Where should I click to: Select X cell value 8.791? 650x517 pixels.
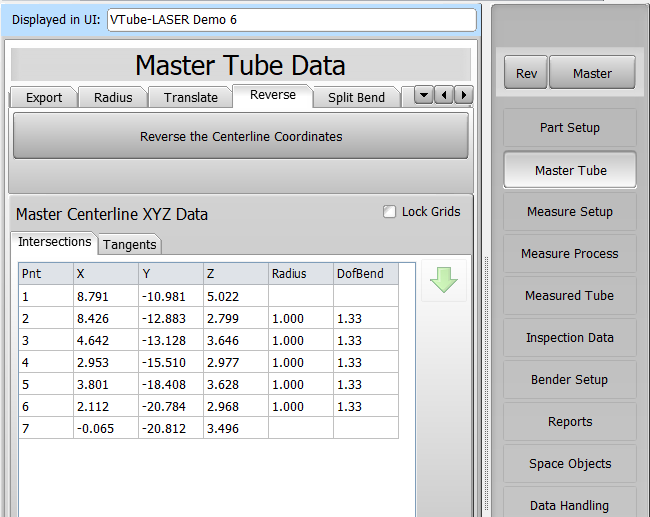106,296
